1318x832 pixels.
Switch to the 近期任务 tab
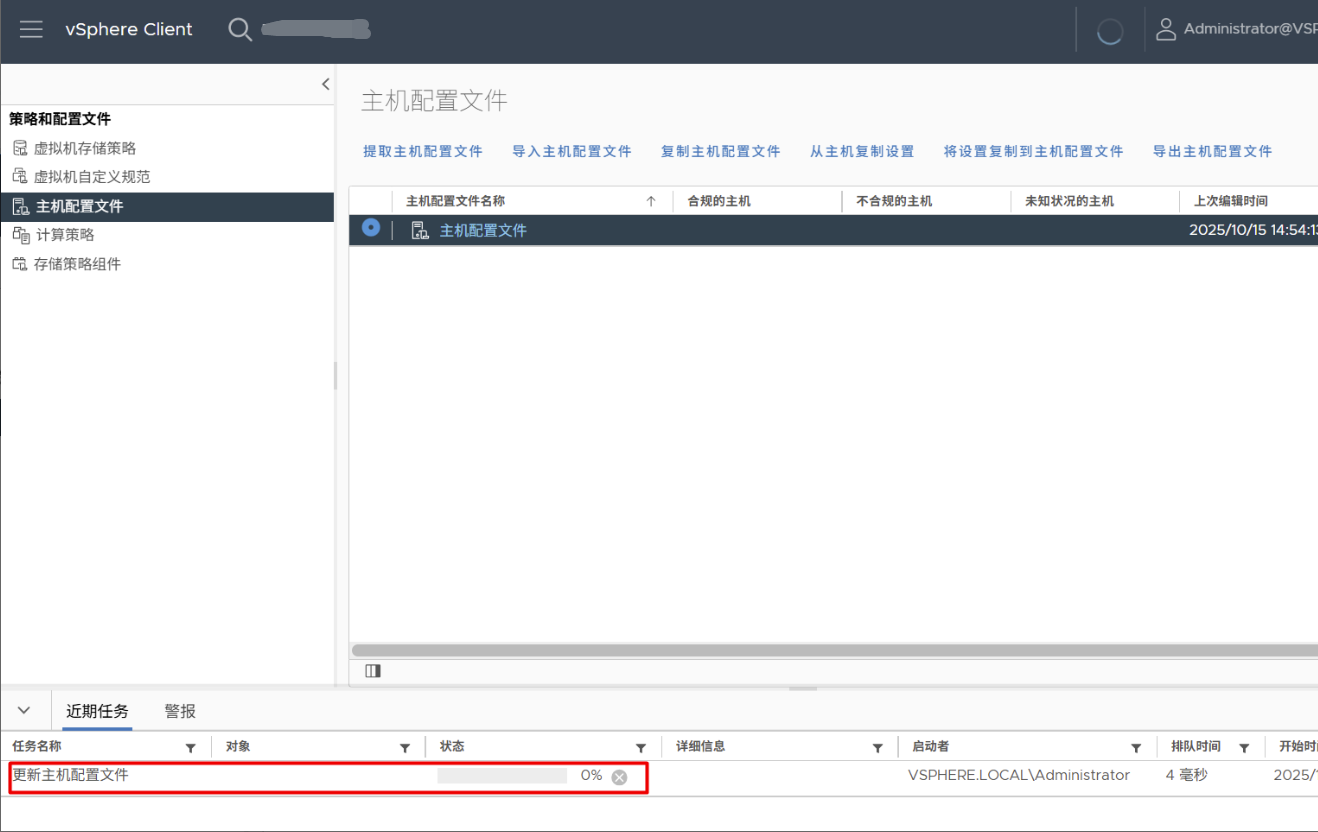pos(97,711)
